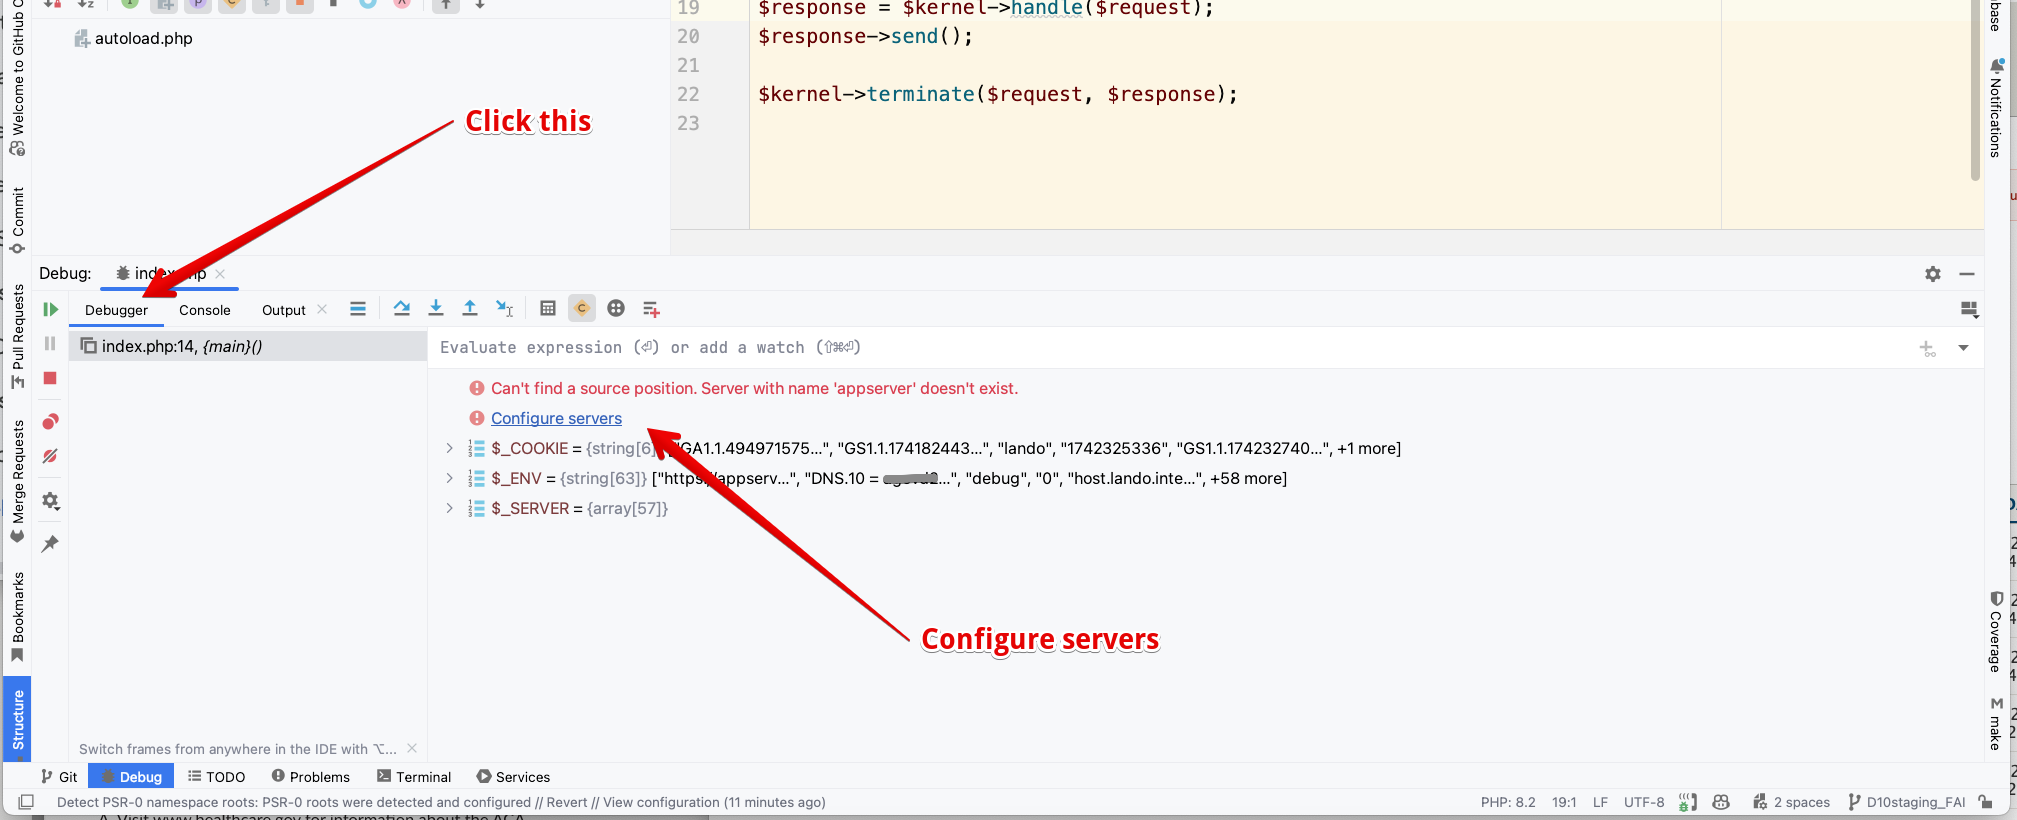Click the Step Over icon
2017x820 pixels.
click(402, 309)
